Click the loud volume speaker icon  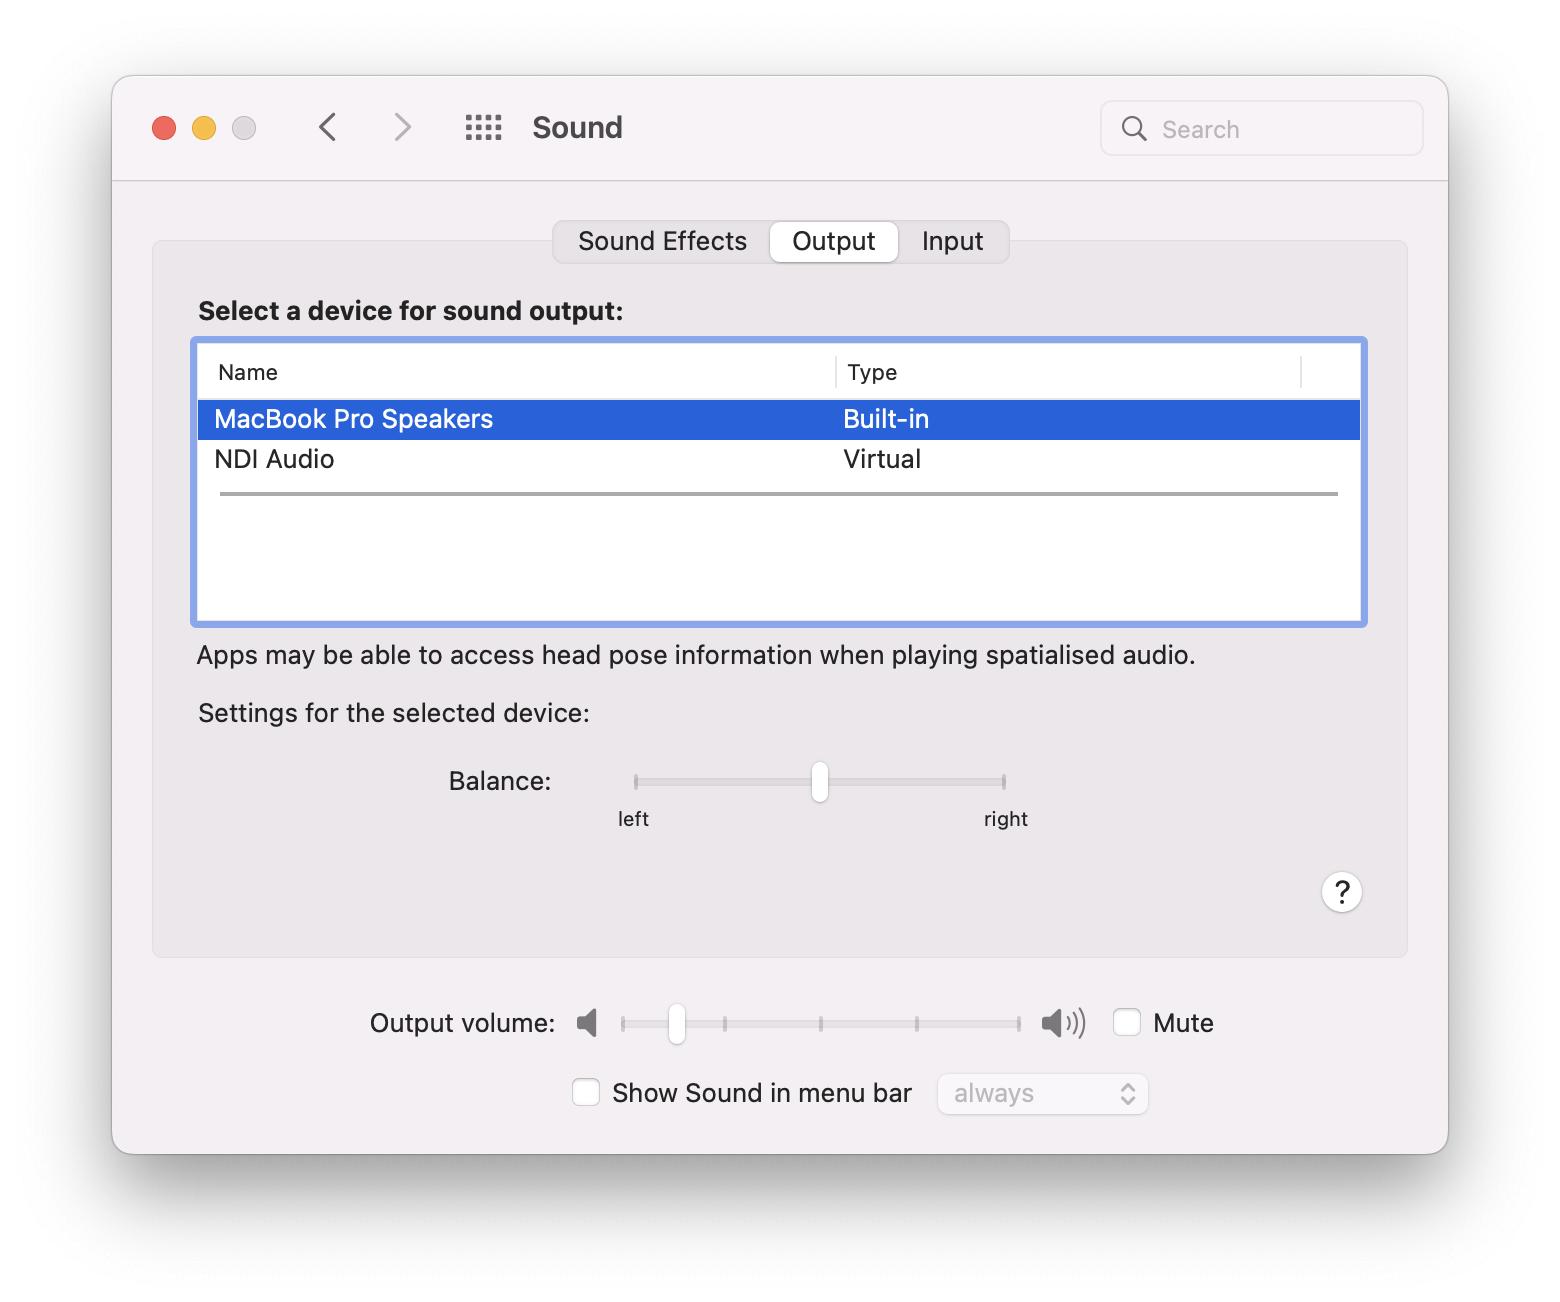[x=1062, y=1023]
